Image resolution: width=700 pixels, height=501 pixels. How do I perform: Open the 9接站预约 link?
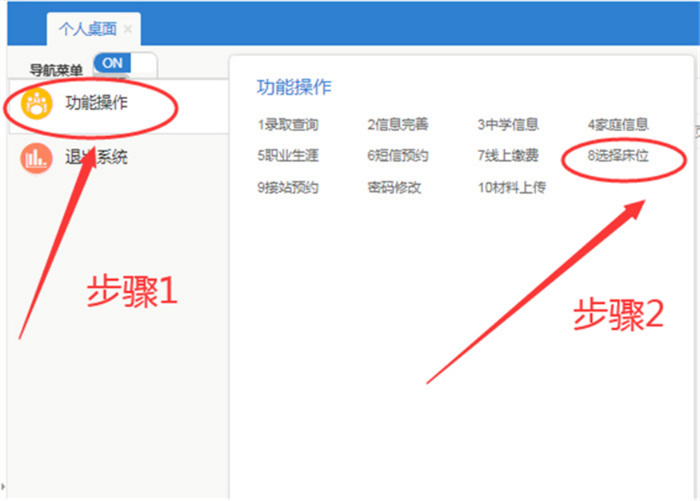(287, 187)
